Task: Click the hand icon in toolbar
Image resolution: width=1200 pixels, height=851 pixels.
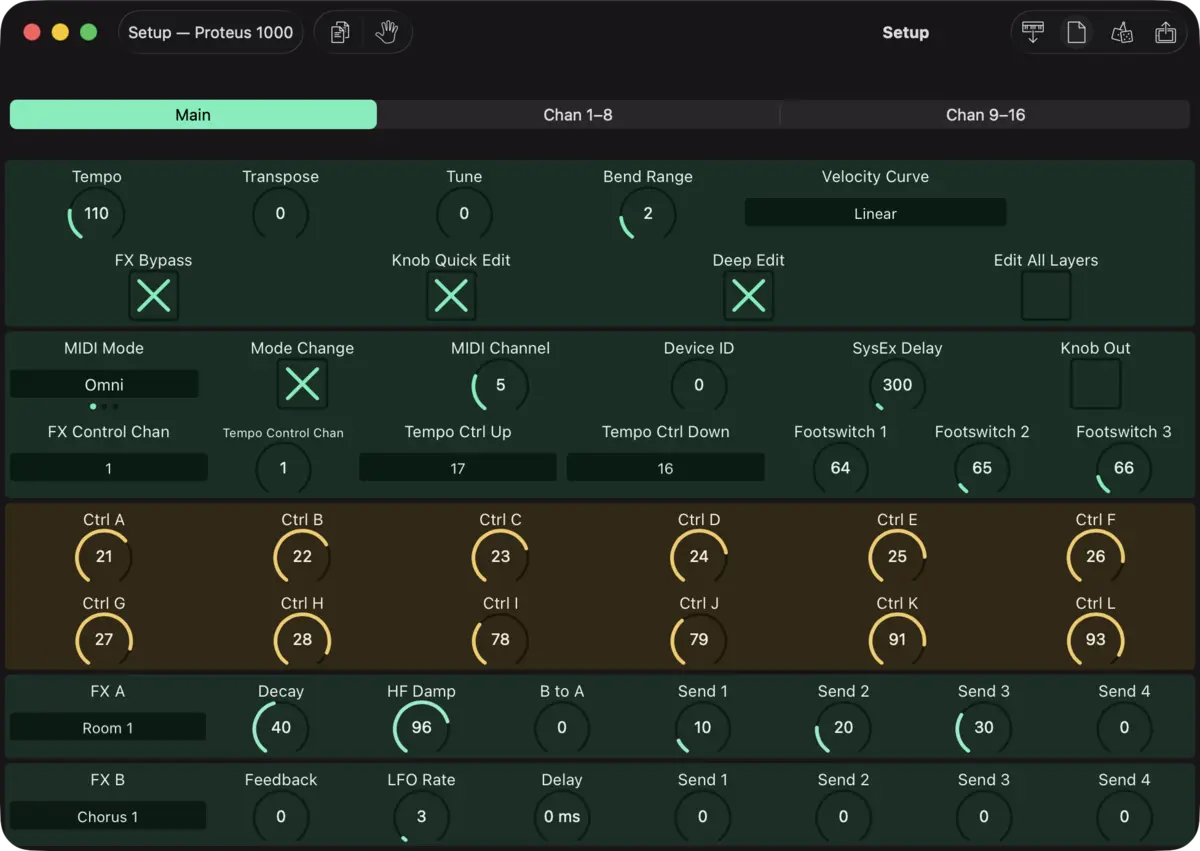Action: (x=387, y=33)
